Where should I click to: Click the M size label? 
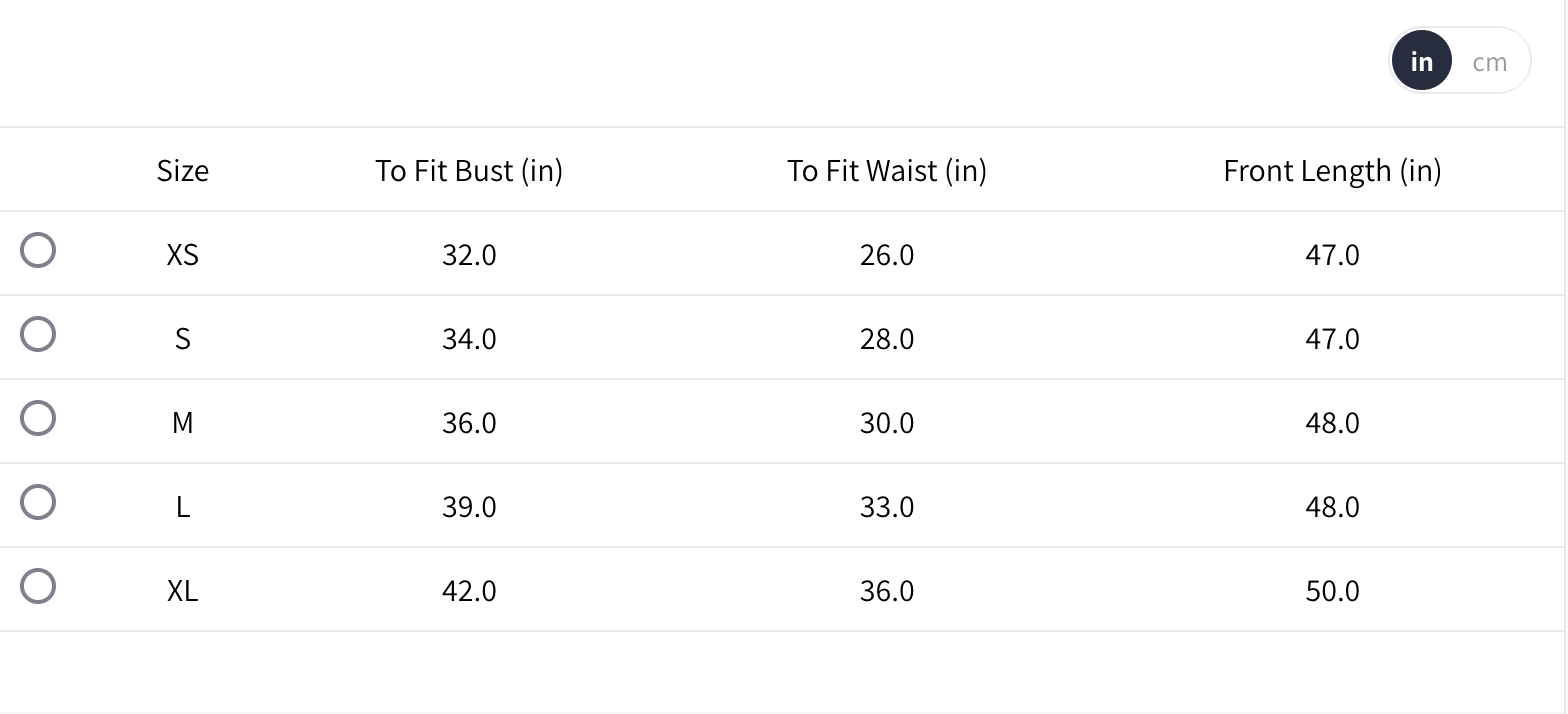point(183,423)
